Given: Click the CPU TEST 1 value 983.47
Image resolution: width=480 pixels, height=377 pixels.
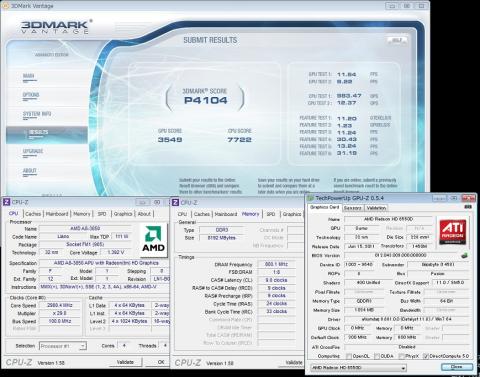Looking at the screenshot, I should pos(349,96).
